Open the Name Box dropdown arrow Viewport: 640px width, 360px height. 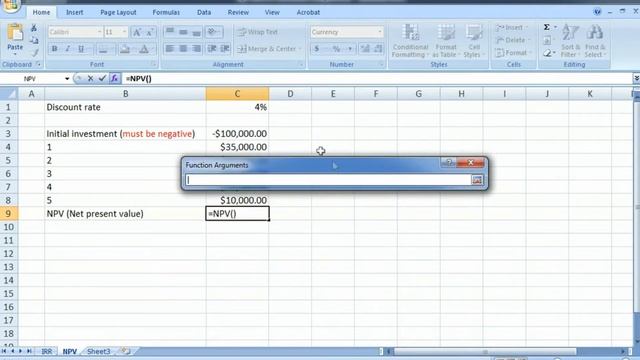(x=67, y=78)
